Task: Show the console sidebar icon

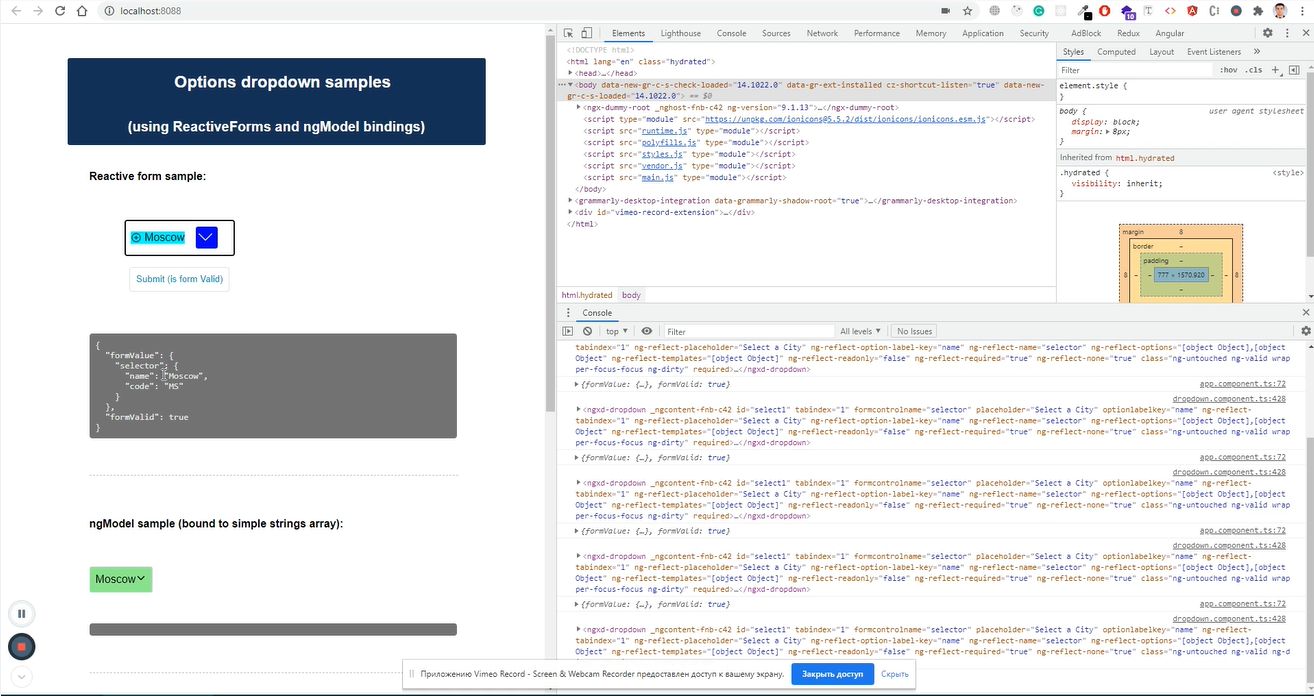Action: point(568,331)
